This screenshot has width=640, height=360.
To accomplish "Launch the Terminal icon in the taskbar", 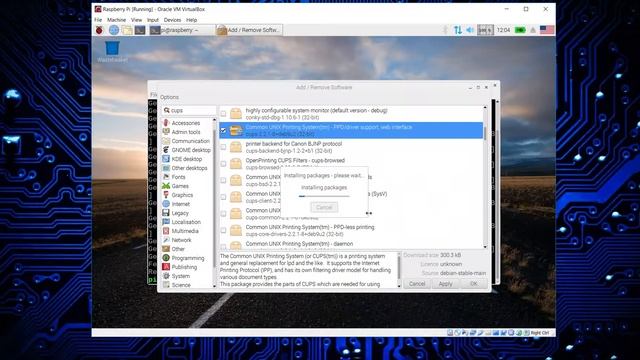I will [x=140, y=30].
